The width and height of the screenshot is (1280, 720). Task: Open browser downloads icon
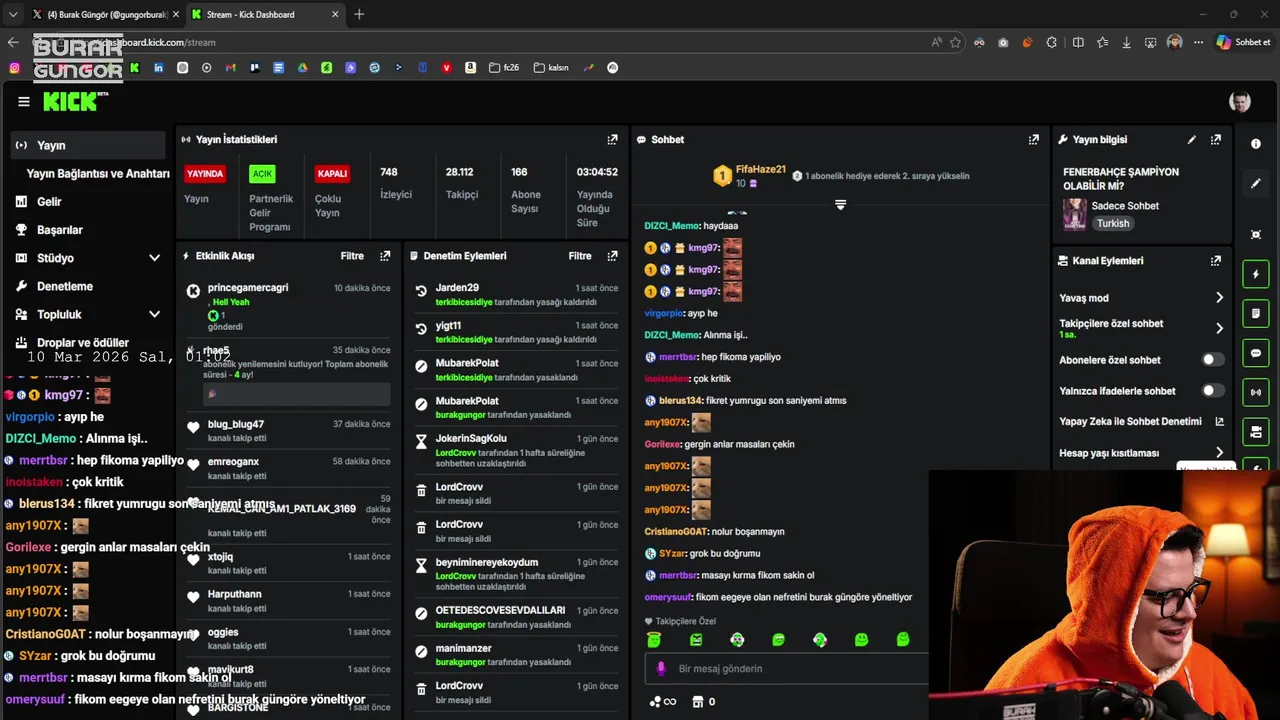point(1127,42)
